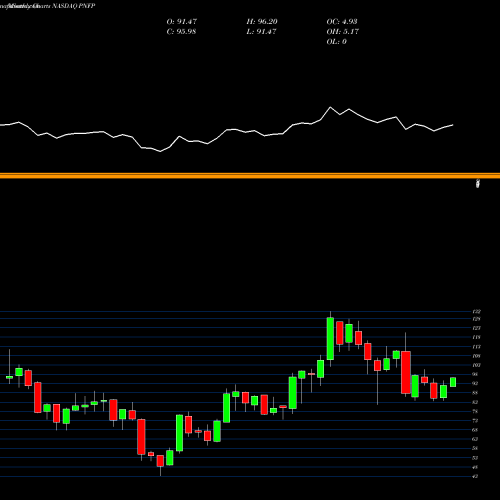The width and height of the screenshot is (500, 500).
Task: Select the rightmost green candlestick
Action: point(453,382)
